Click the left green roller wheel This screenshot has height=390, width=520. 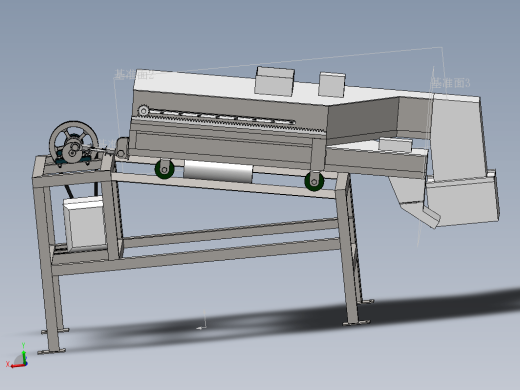(x=164, y=169)
